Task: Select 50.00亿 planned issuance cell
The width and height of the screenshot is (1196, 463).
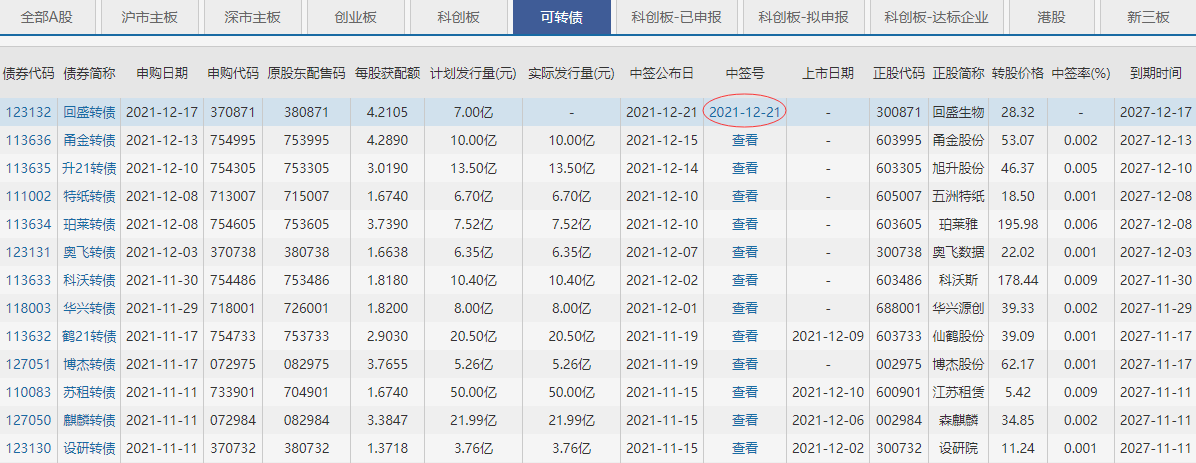Action: pyautogui.click(x=473, y=392)
